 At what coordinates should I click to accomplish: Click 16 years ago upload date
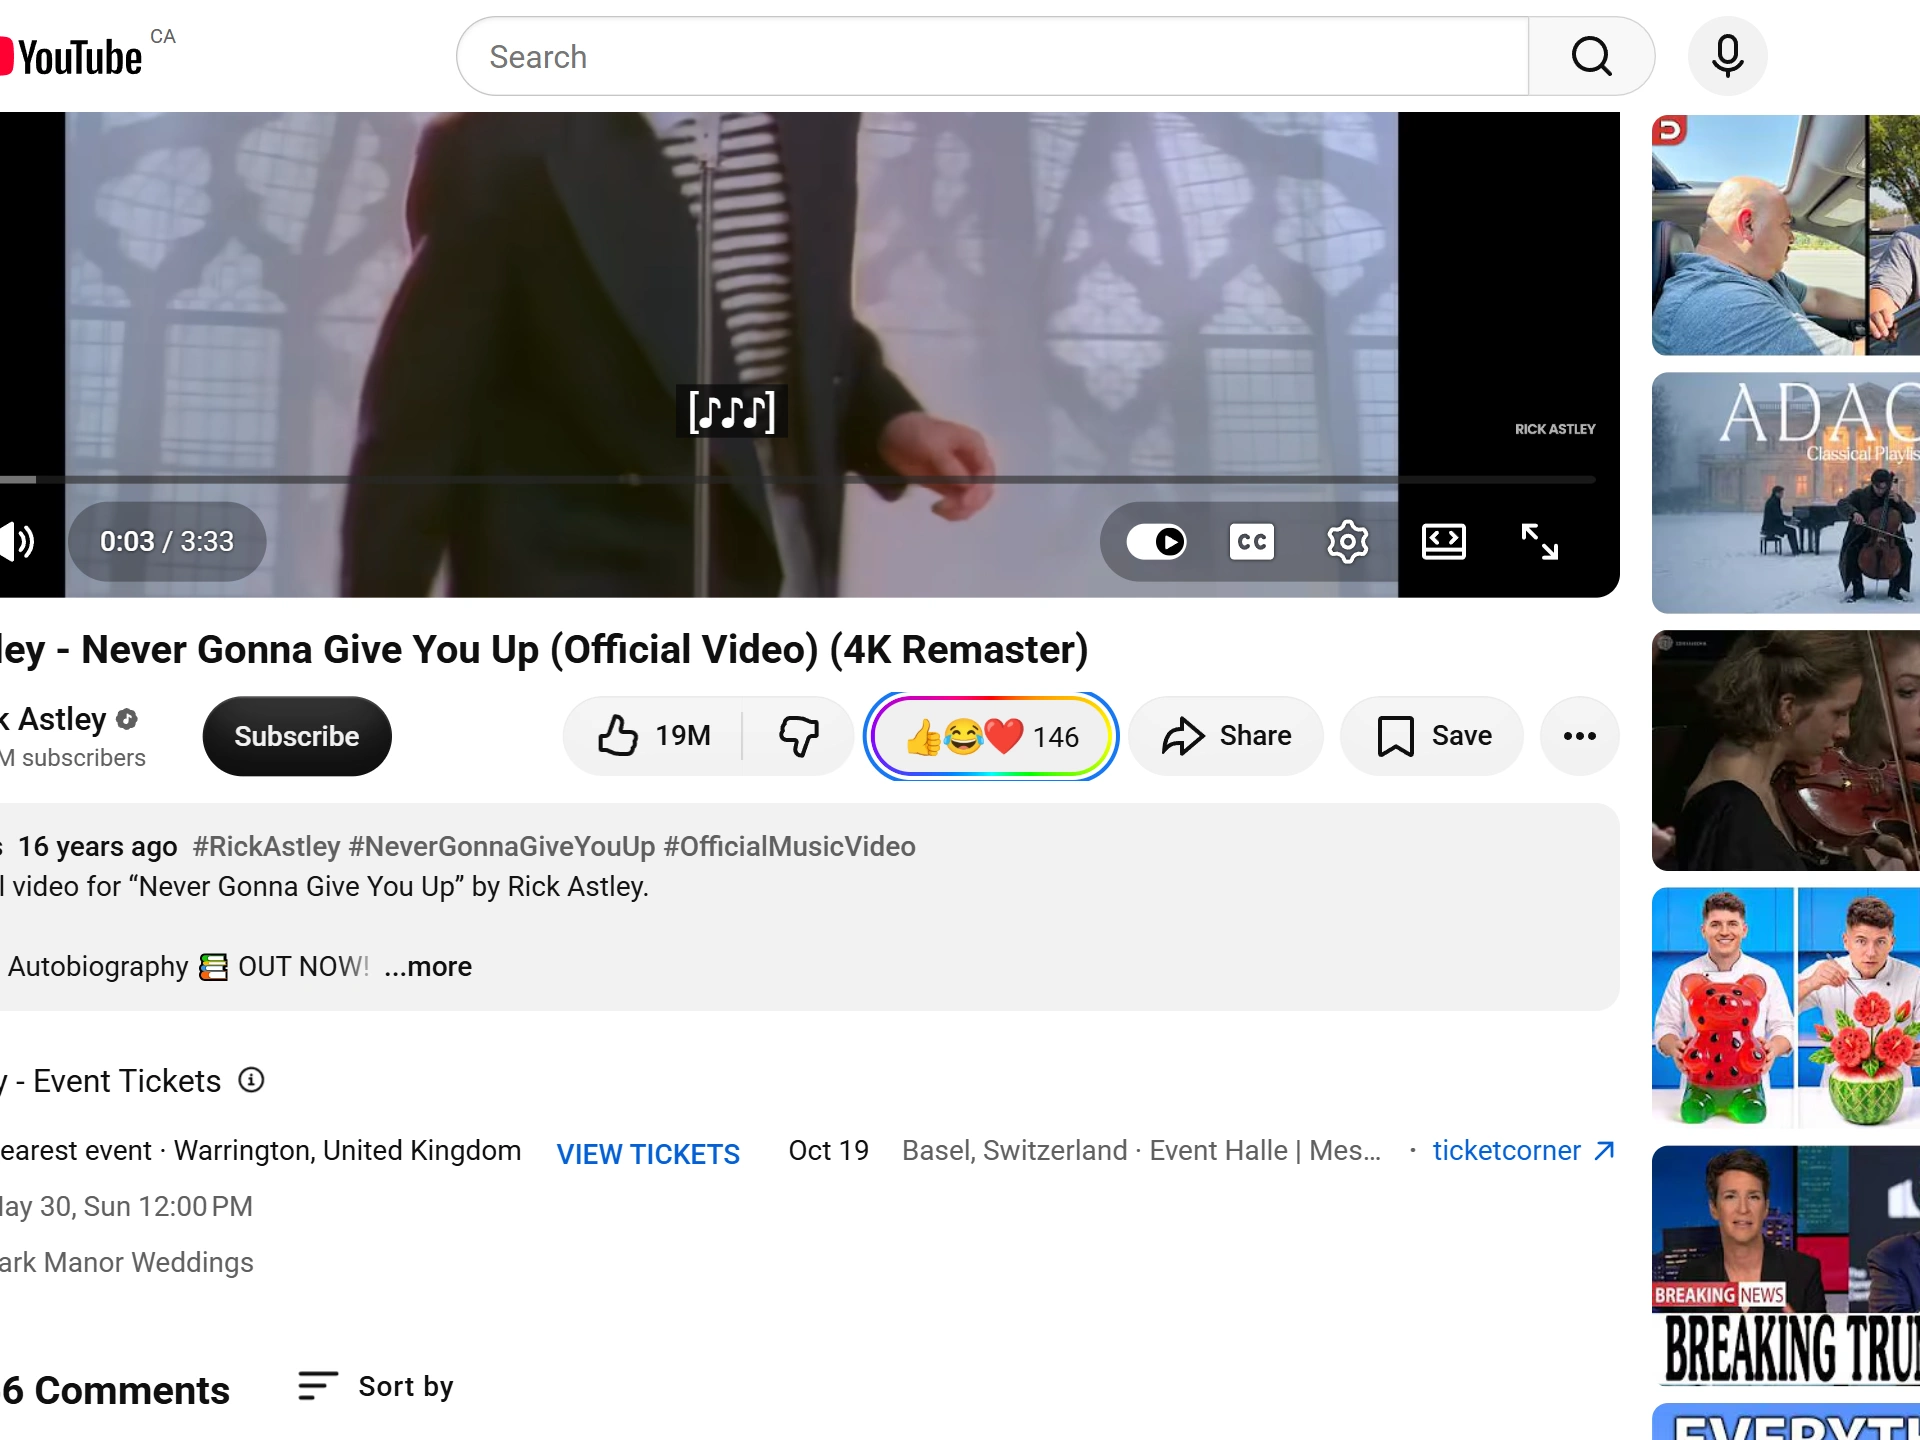coord(98,846)
